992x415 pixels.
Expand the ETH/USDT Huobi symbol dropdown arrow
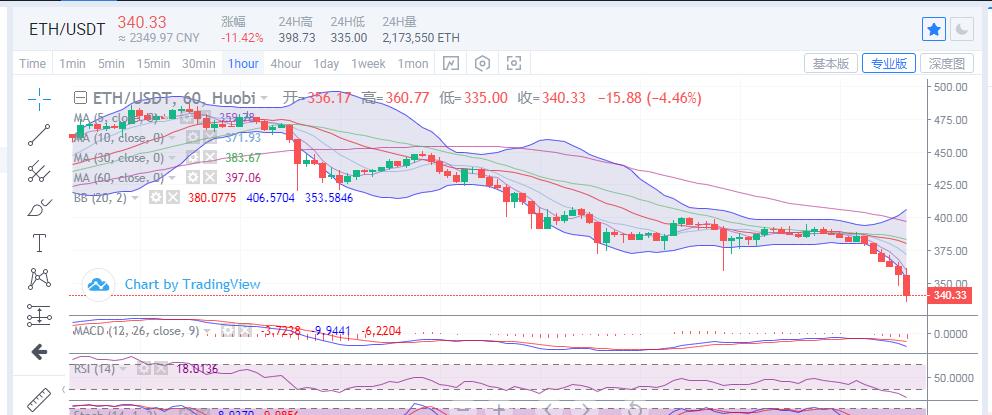pos(264,98)
